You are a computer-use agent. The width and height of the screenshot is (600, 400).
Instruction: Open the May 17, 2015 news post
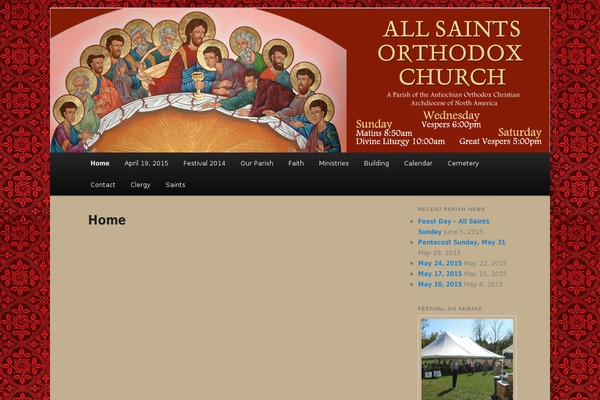pyautogui.click(x=440, y=274)
